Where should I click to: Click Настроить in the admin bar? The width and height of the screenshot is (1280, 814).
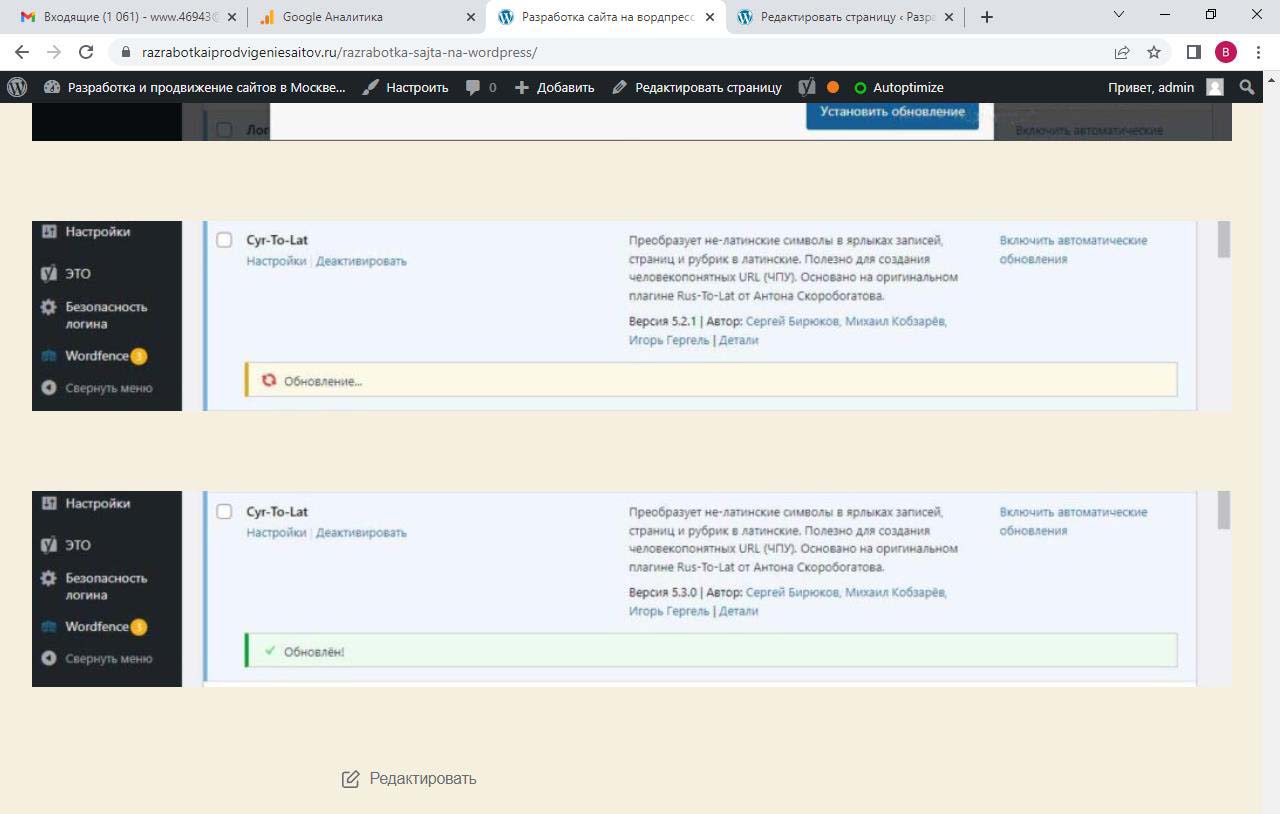(405, 87)
